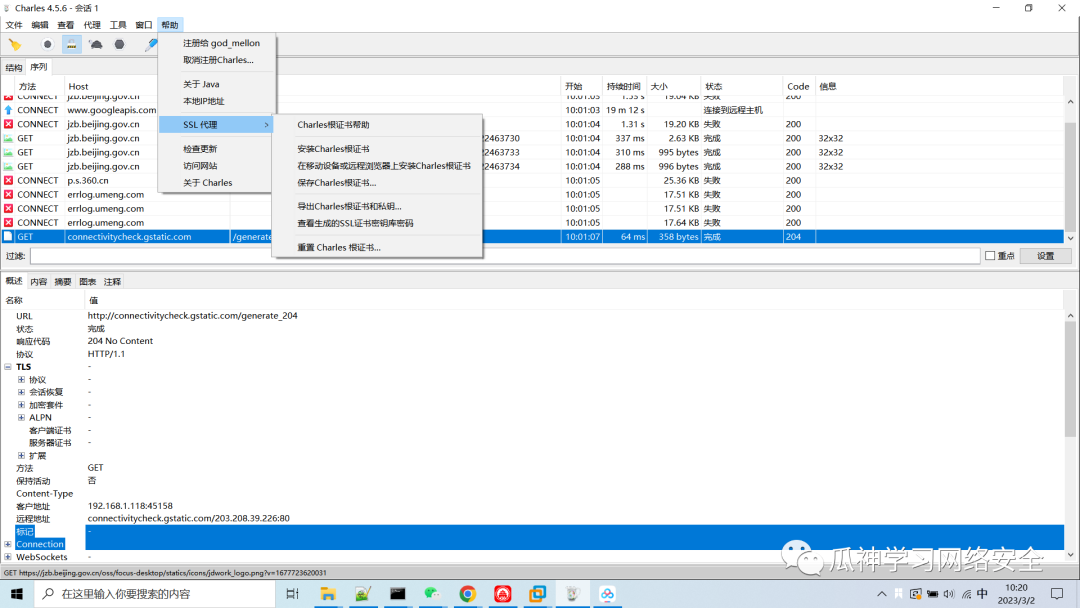Screen dimensions: 1080x608
Task: Click the upload arrow icon on the googleapis row
Action: click(x=8, y=110)
